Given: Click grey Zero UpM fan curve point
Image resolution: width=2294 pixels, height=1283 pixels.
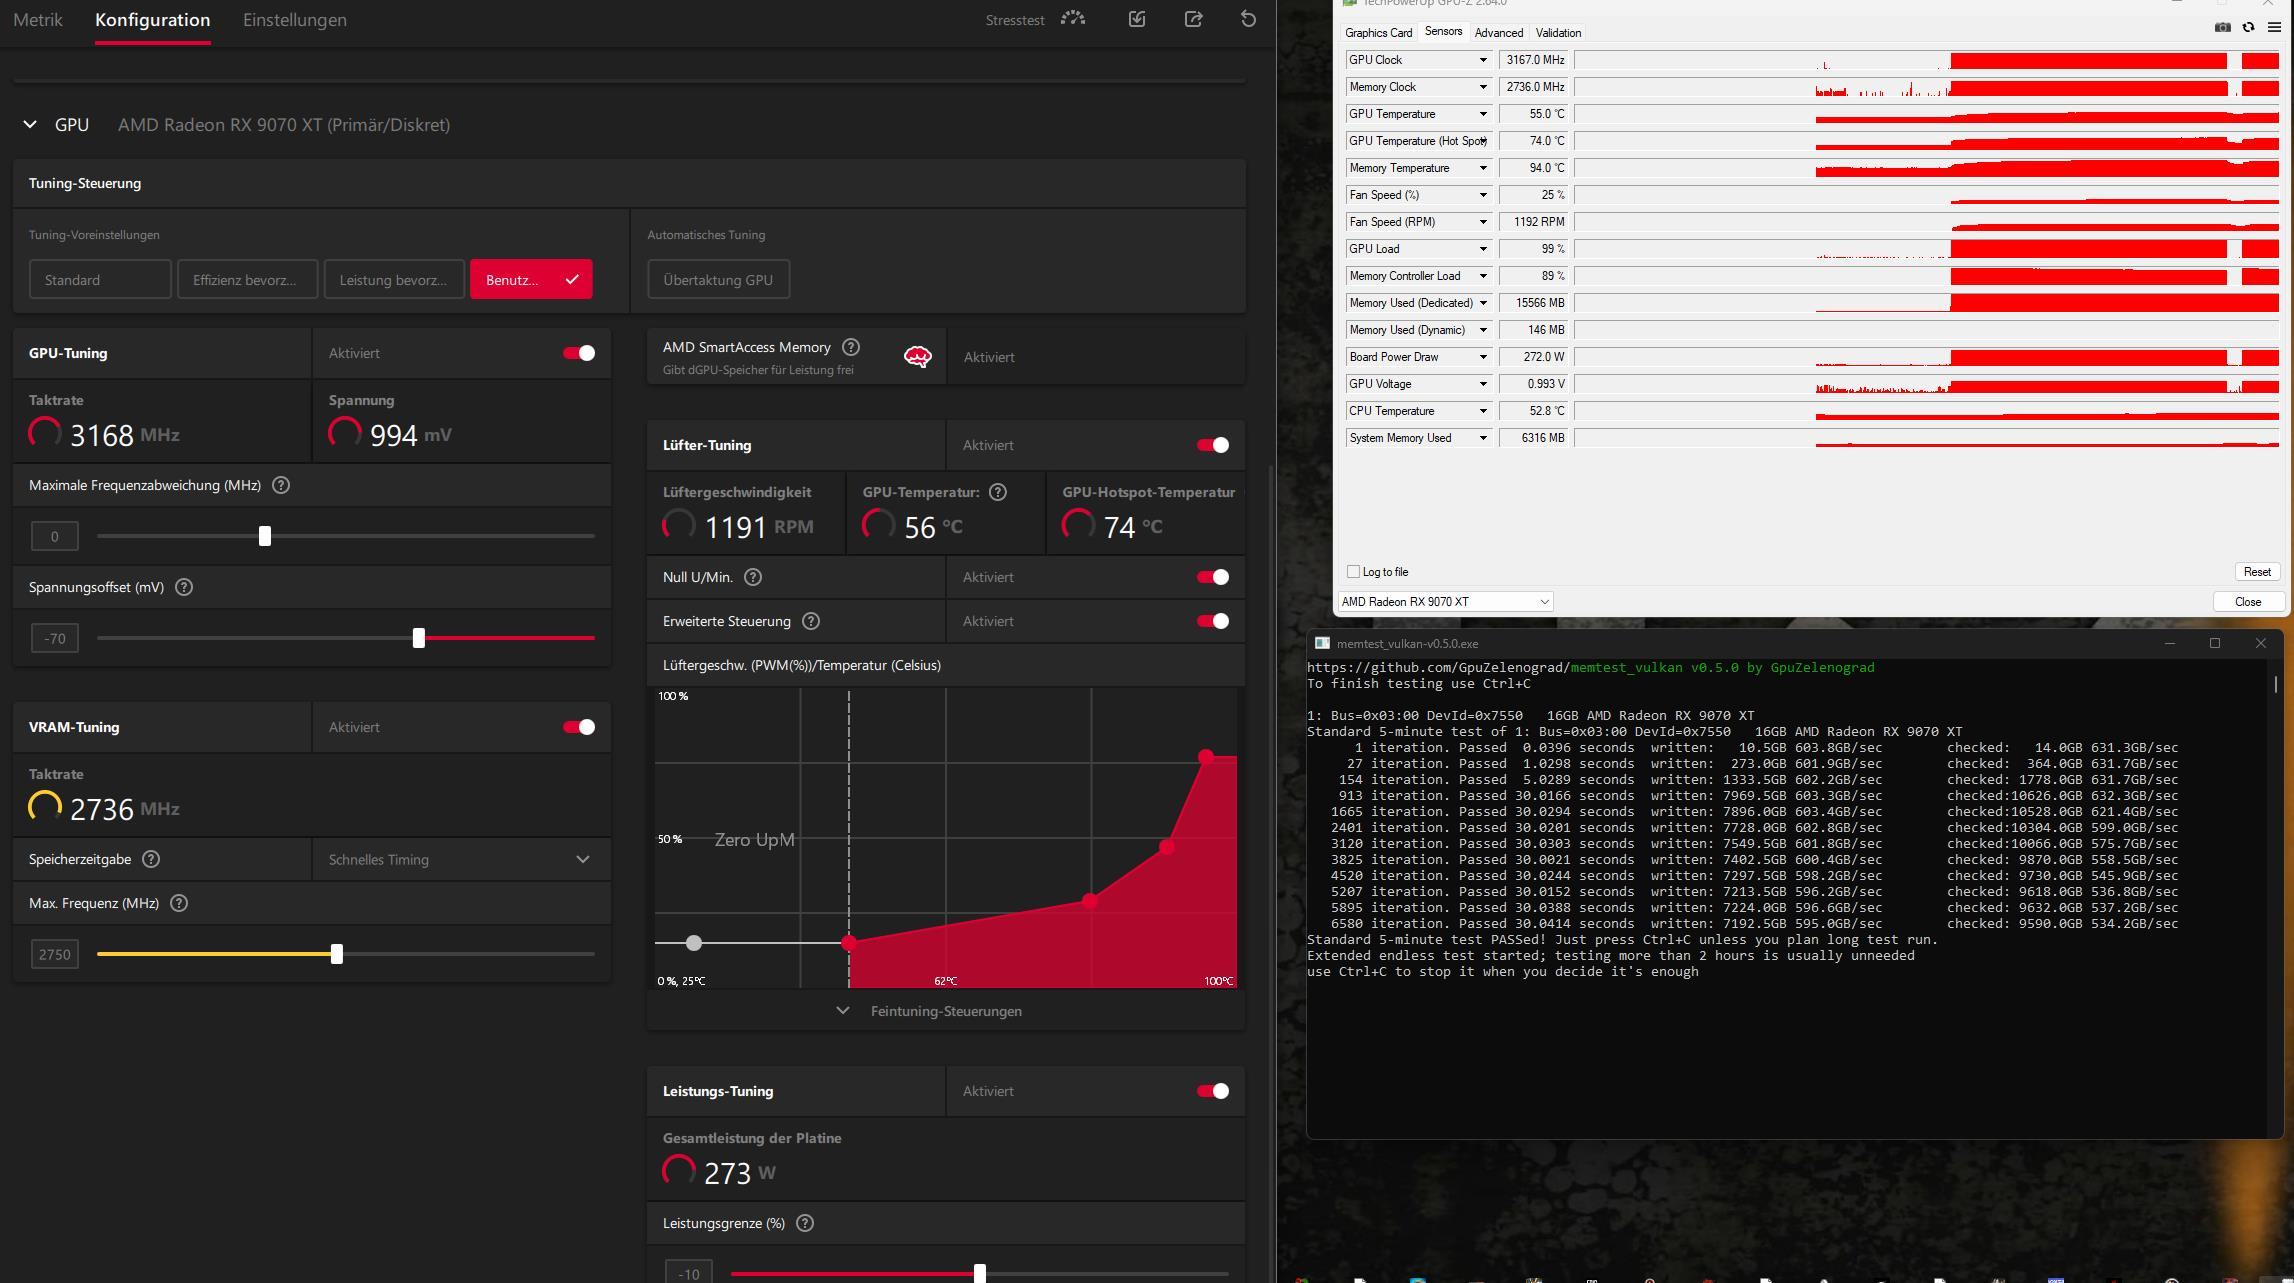Looking at the screenshot, I should click(x=694, y=943).
